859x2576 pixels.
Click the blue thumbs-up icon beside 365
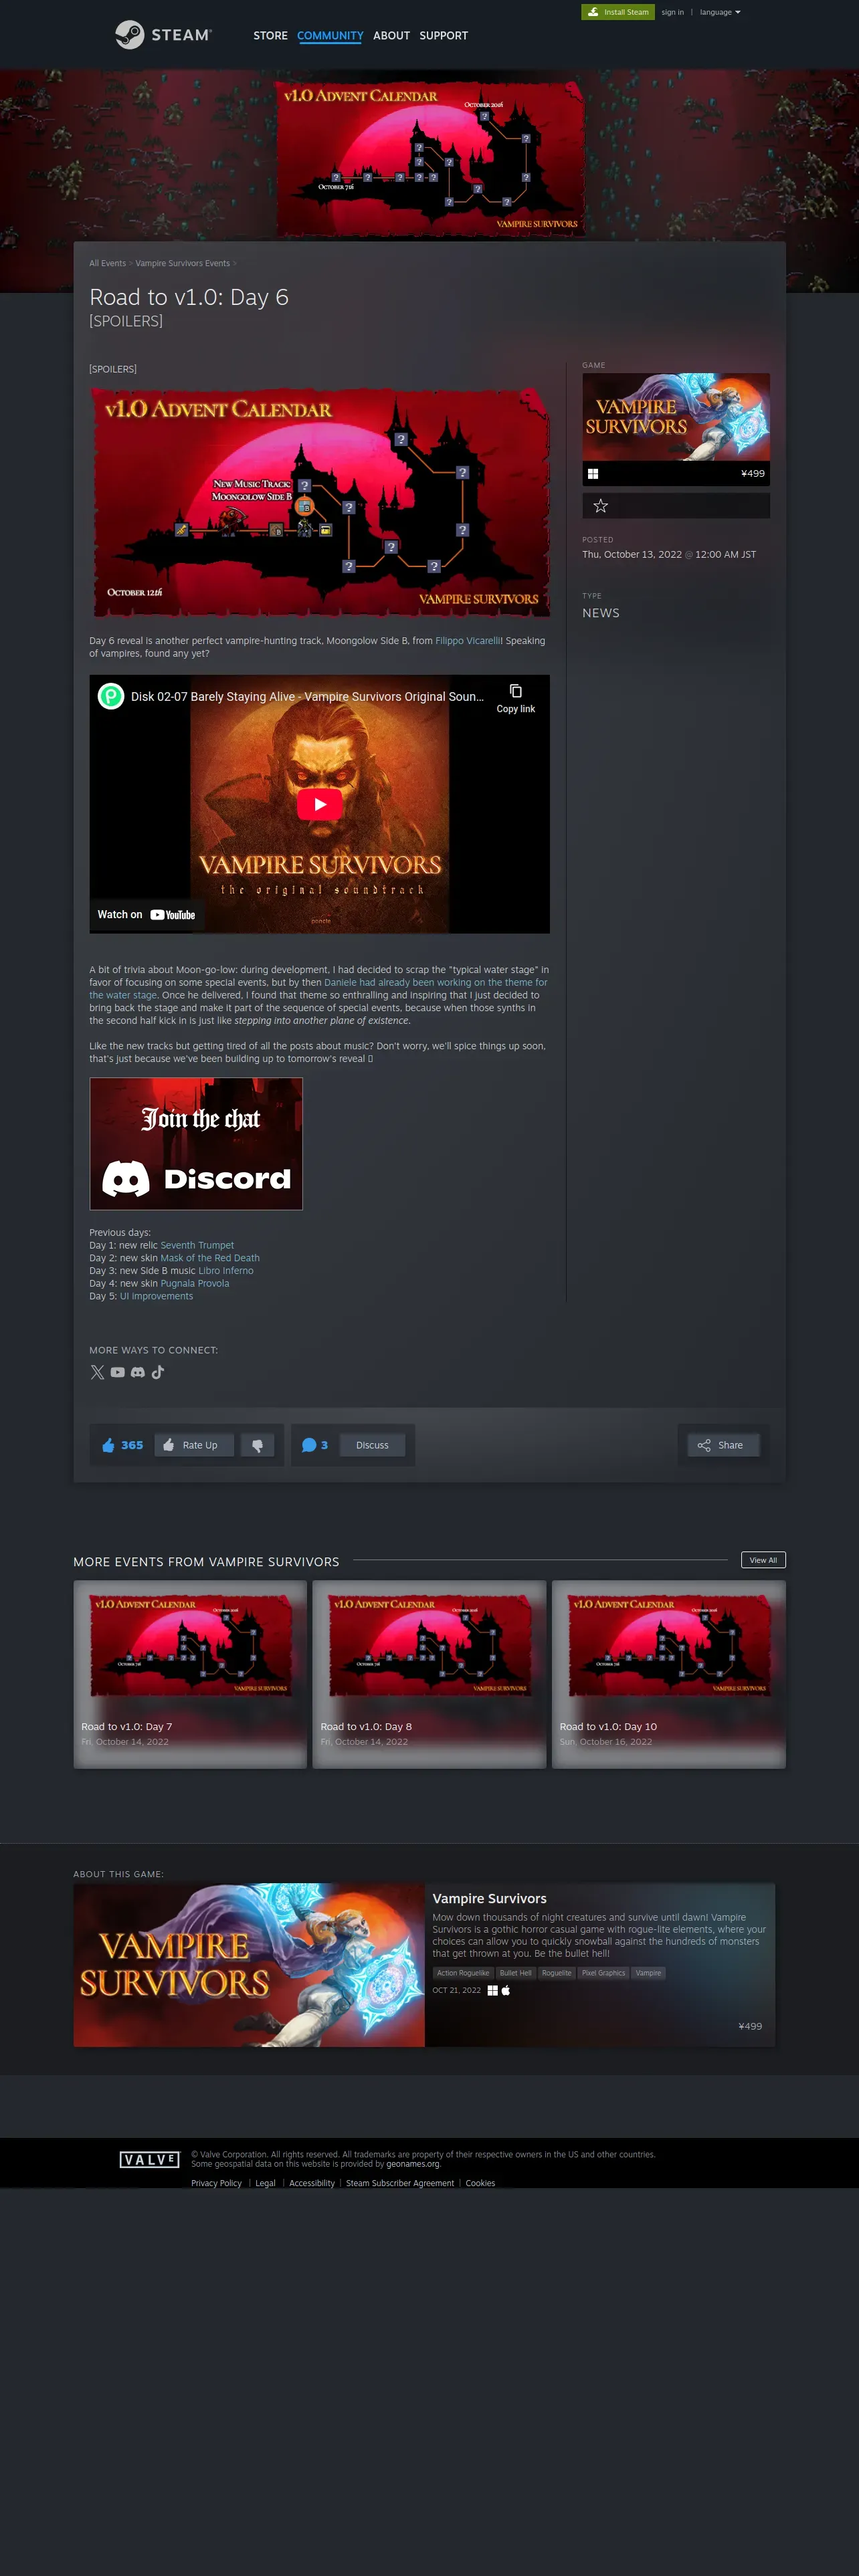tap(108, 1445)
